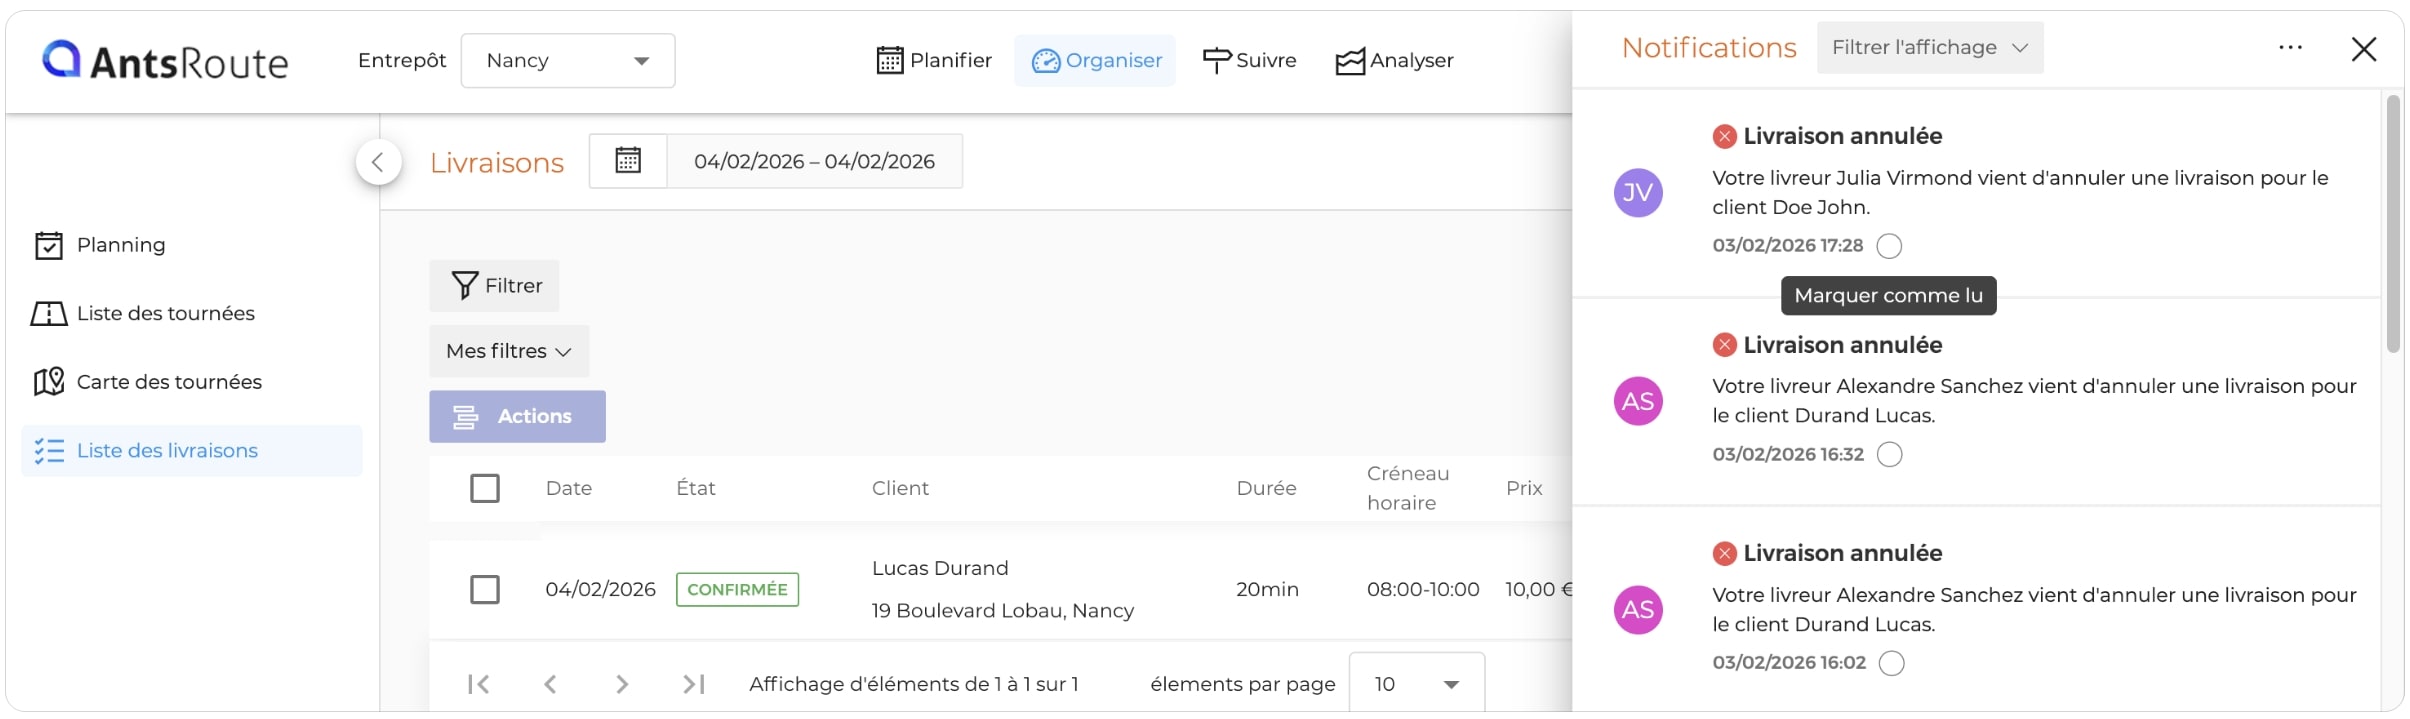Click the Livraison annulée title dated 17:28

1843,137
